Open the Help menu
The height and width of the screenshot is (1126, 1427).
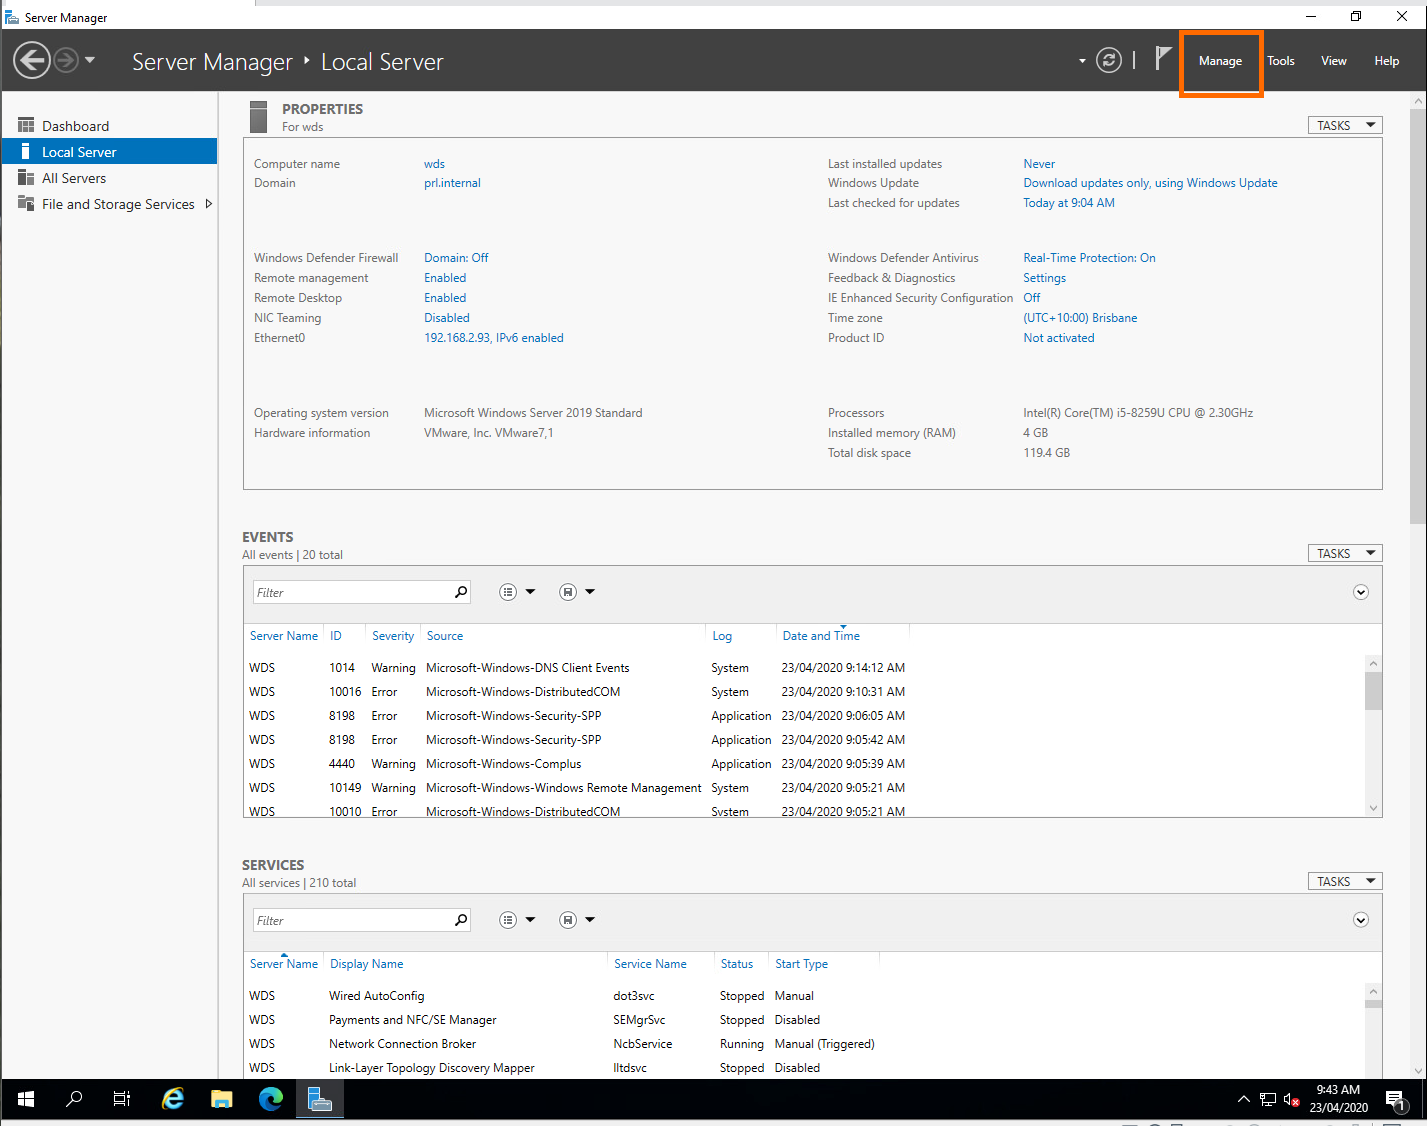[1386, 61]
